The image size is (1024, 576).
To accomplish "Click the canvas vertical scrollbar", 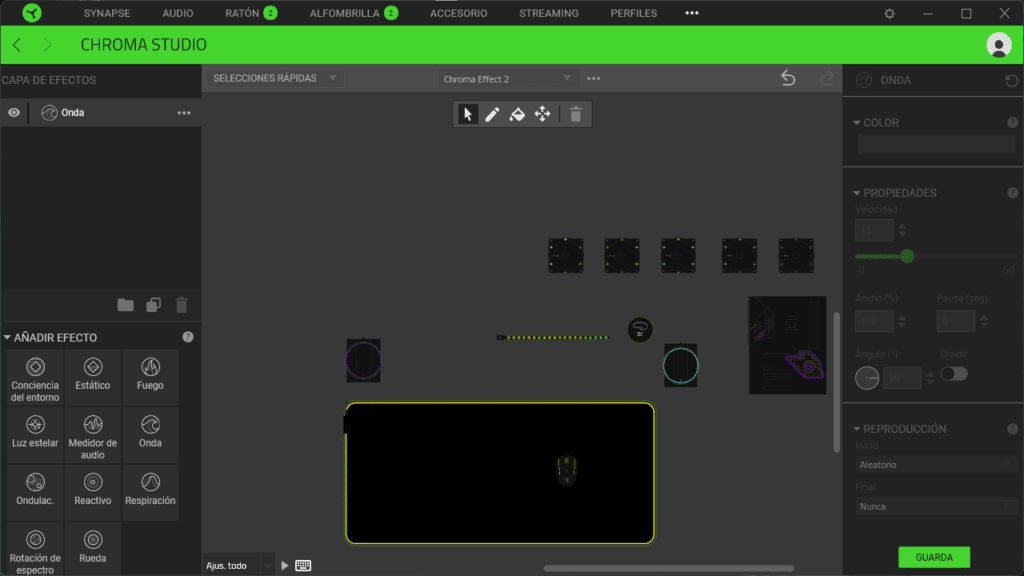I will click(836, 382).
